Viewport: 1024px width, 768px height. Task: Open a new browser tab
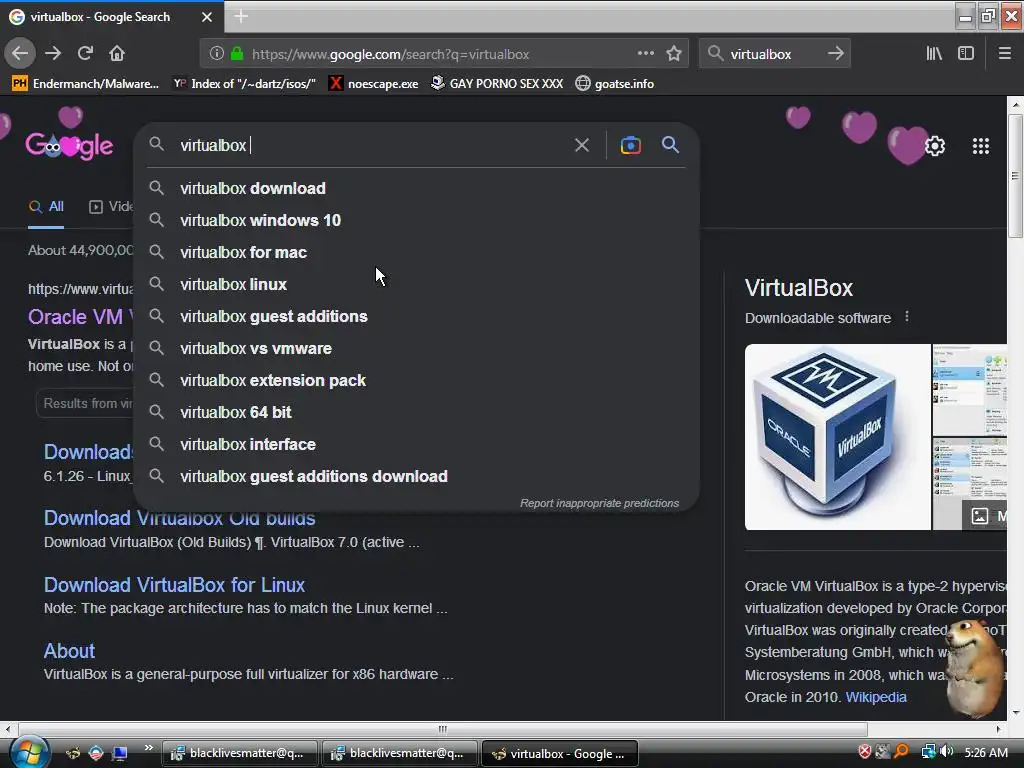pyautogui.click(x=241, y=16)
